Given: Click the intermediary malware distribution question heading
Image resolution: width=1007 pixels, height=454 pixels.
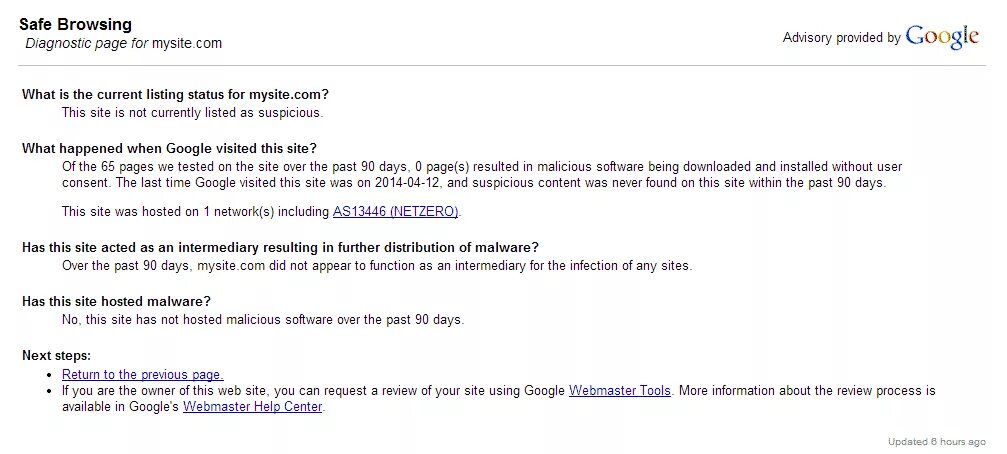Looking at the screenshot, I should 280,247.
